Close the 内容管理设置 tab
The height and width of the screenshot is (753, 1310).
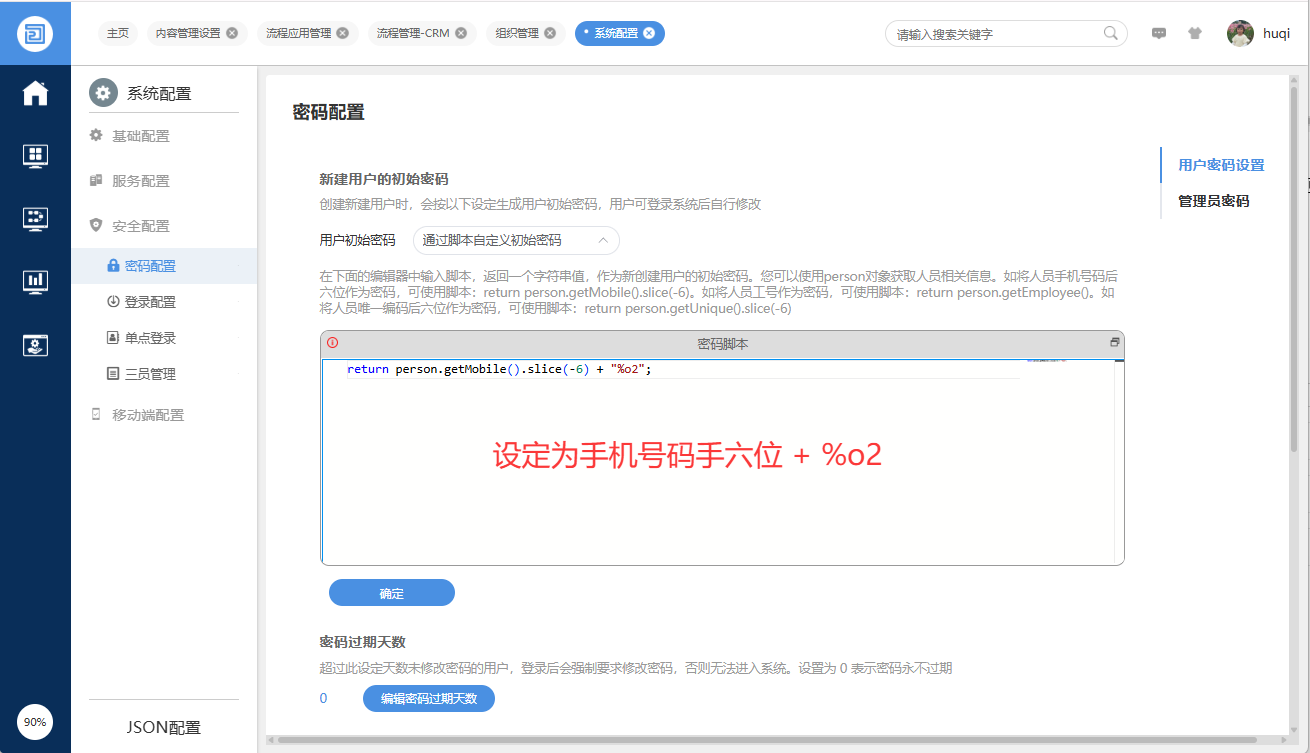tap(232, 33)
